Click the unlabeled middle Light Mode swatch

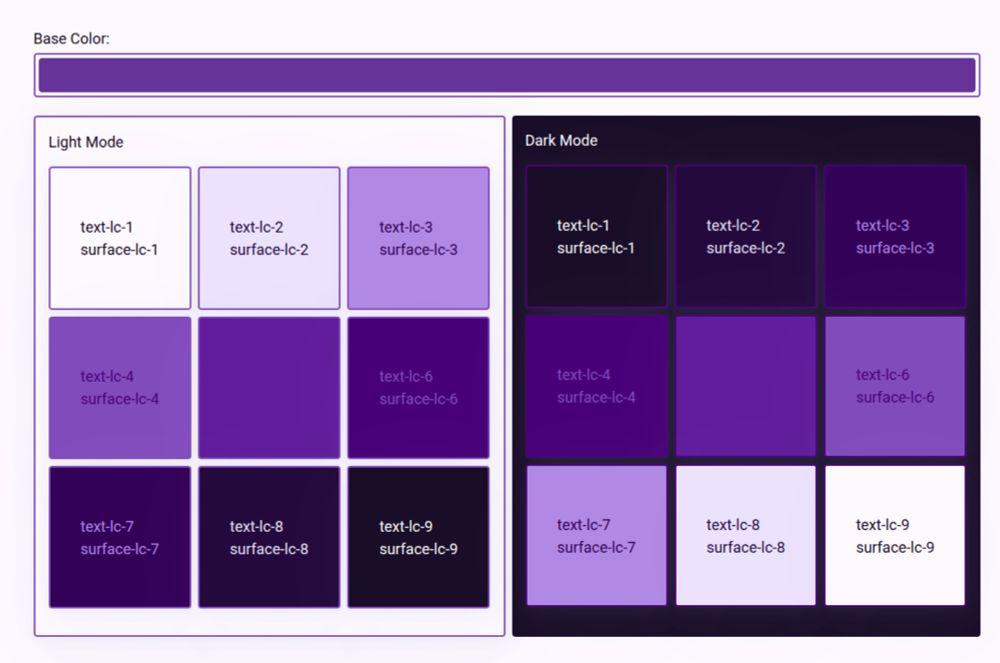[269, 388]
